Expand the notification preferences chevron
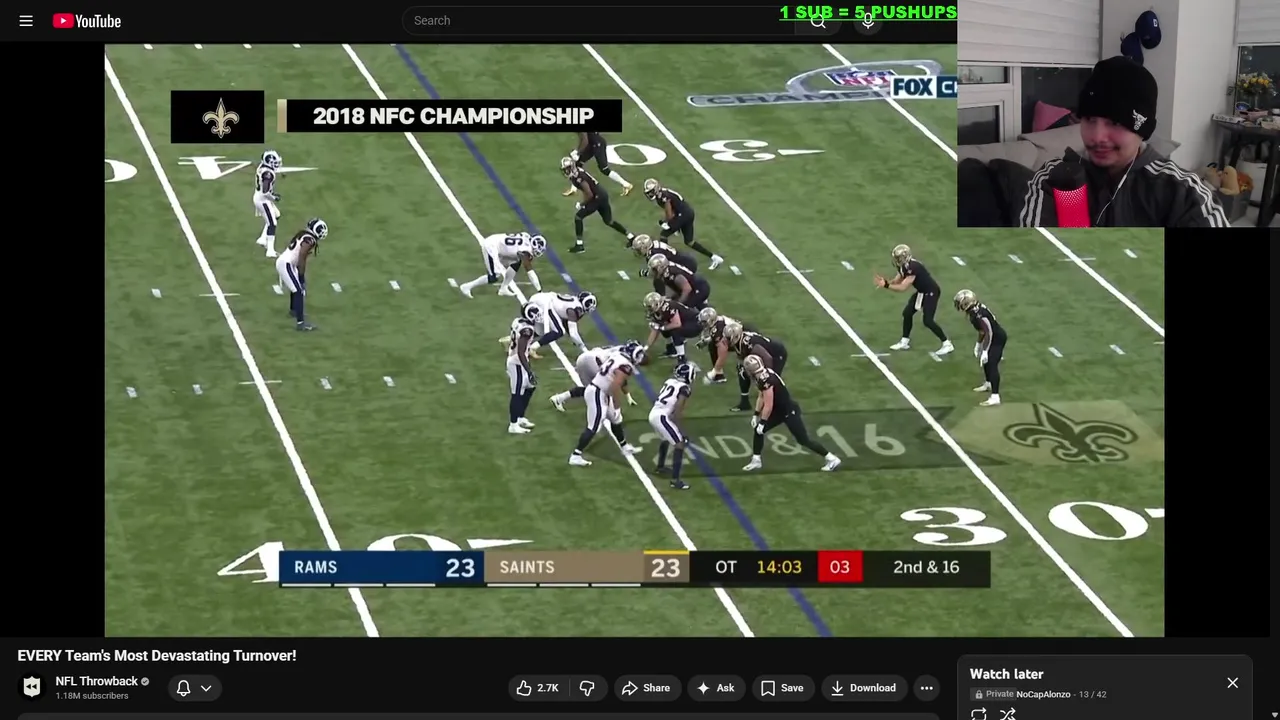 pos(206,688)
